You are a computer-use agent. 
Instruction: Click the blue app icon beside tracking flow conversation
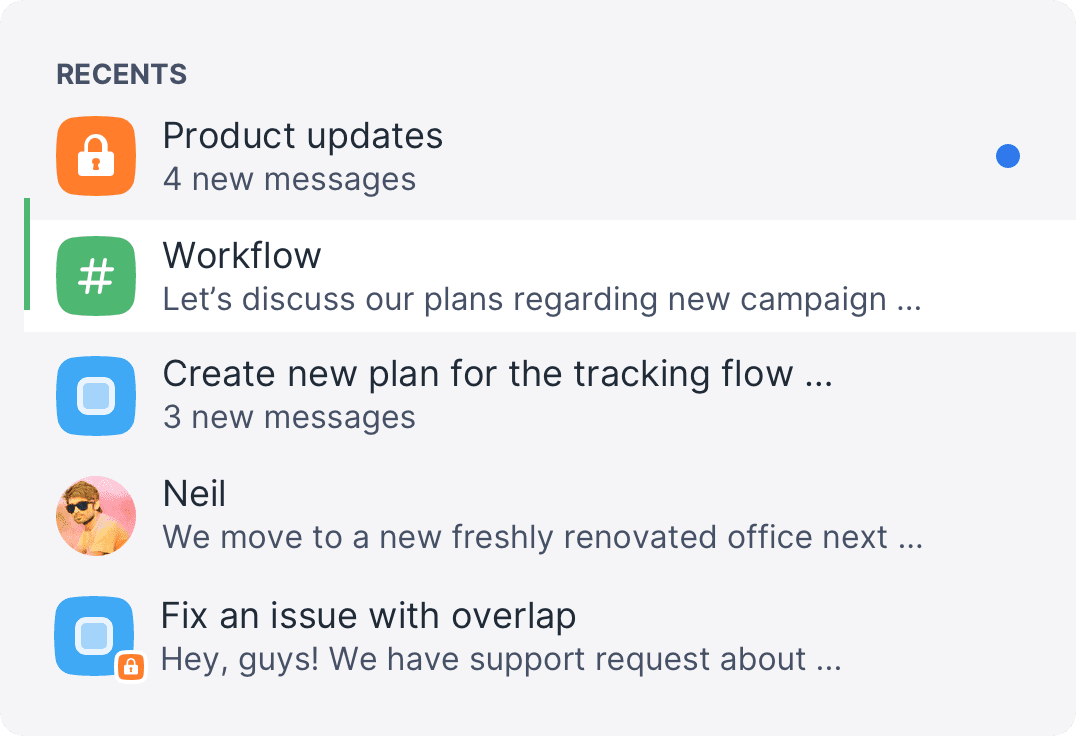pyautogui.click(x=95, y=396)
